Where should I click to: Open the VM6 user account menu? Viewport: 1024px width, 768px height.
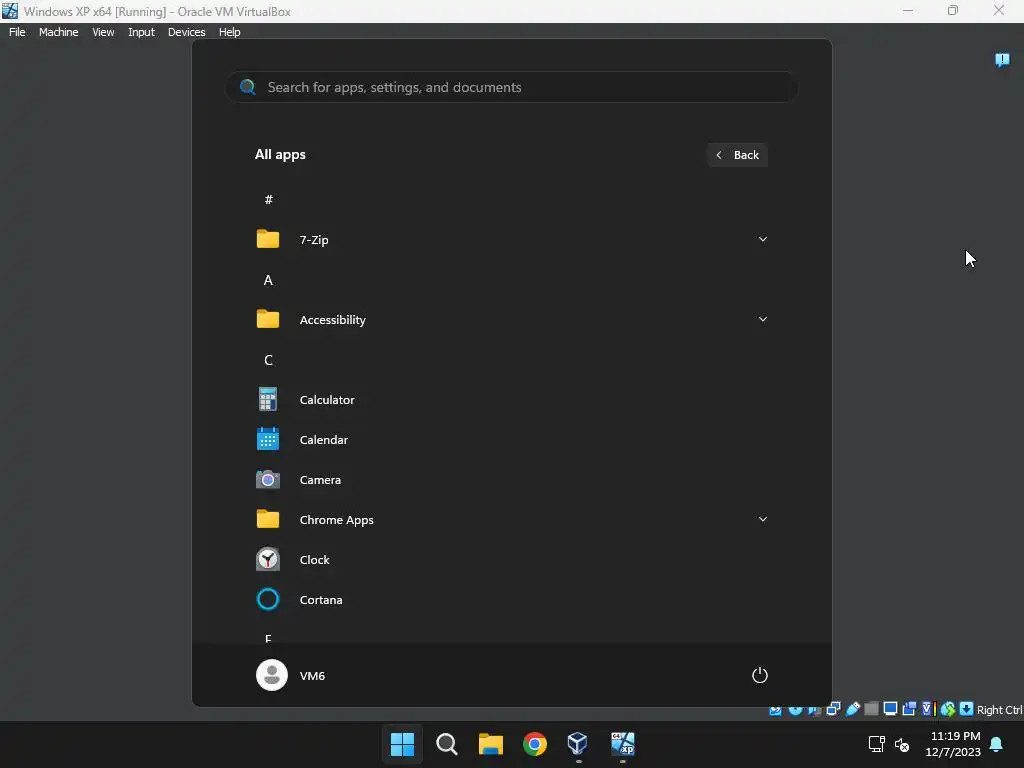pyautogui.click(x=291, y=675)
